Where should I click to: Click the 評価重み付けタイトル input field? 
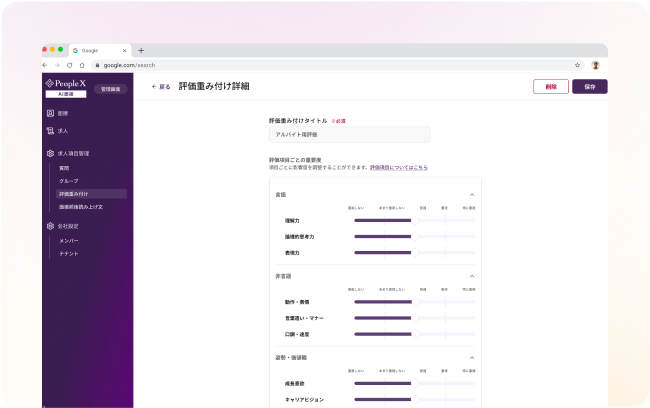click(x=349, y=134)
